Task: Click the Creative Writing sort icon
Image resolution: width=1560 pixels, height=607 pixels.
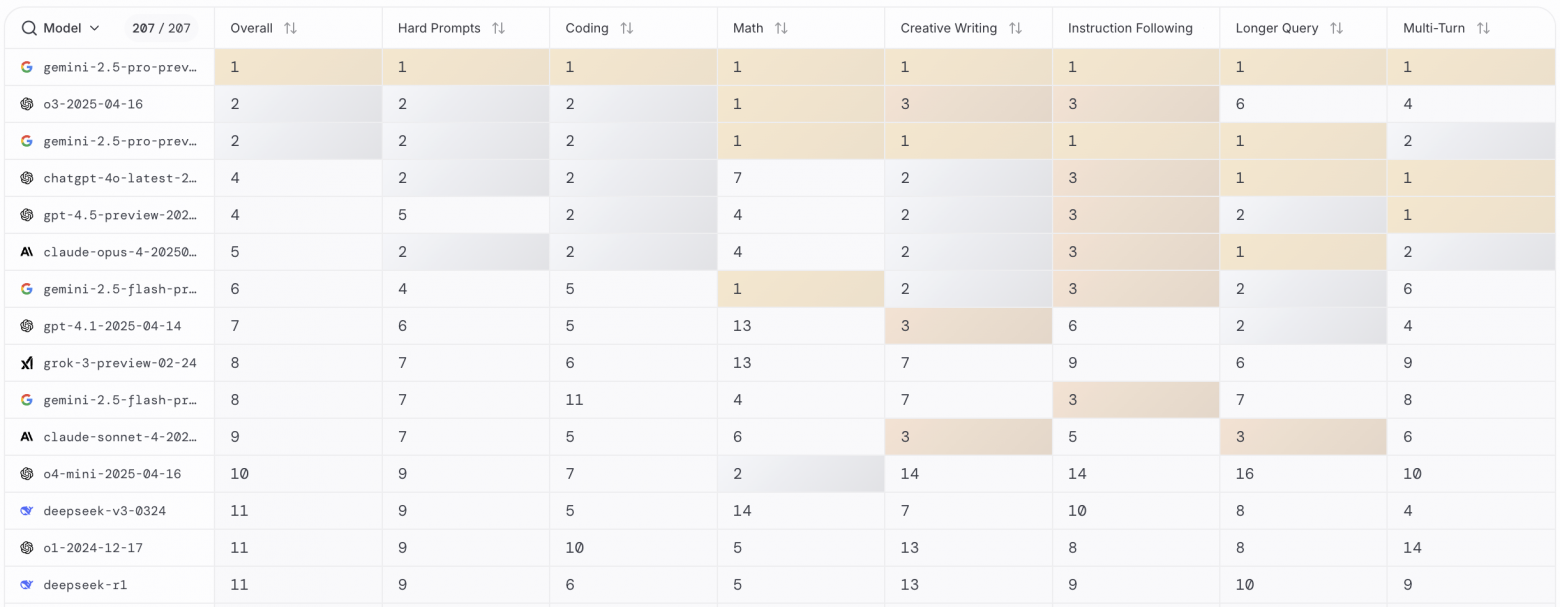Action: pyautogui.click(x=1015, y=28)
